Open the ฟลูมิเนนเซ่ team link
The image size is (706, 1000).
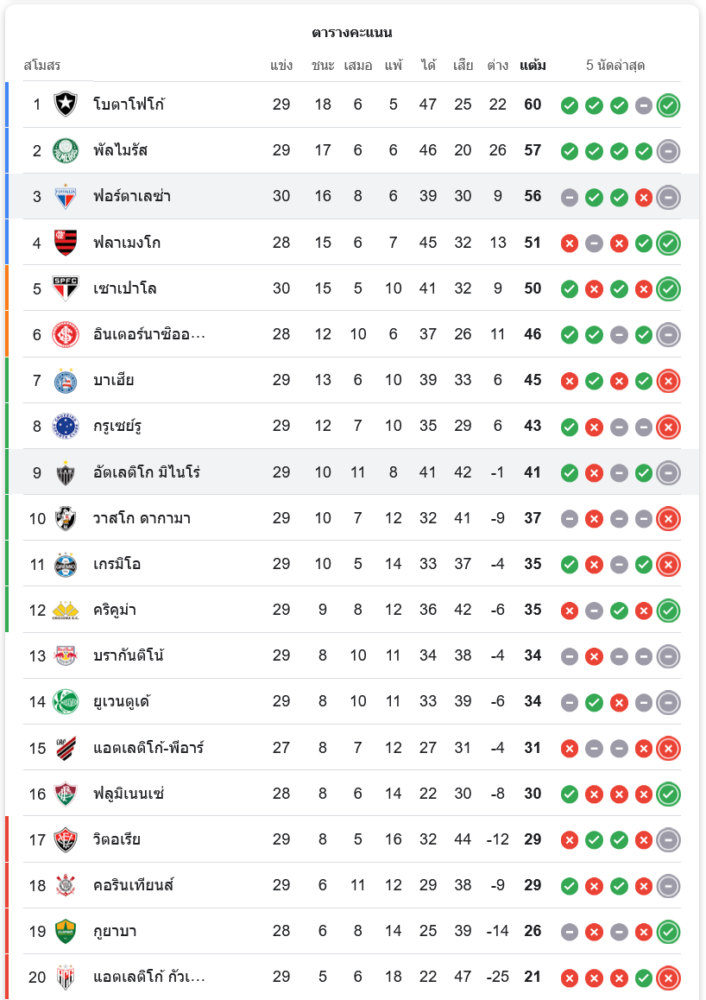click(x=128, y=794)
